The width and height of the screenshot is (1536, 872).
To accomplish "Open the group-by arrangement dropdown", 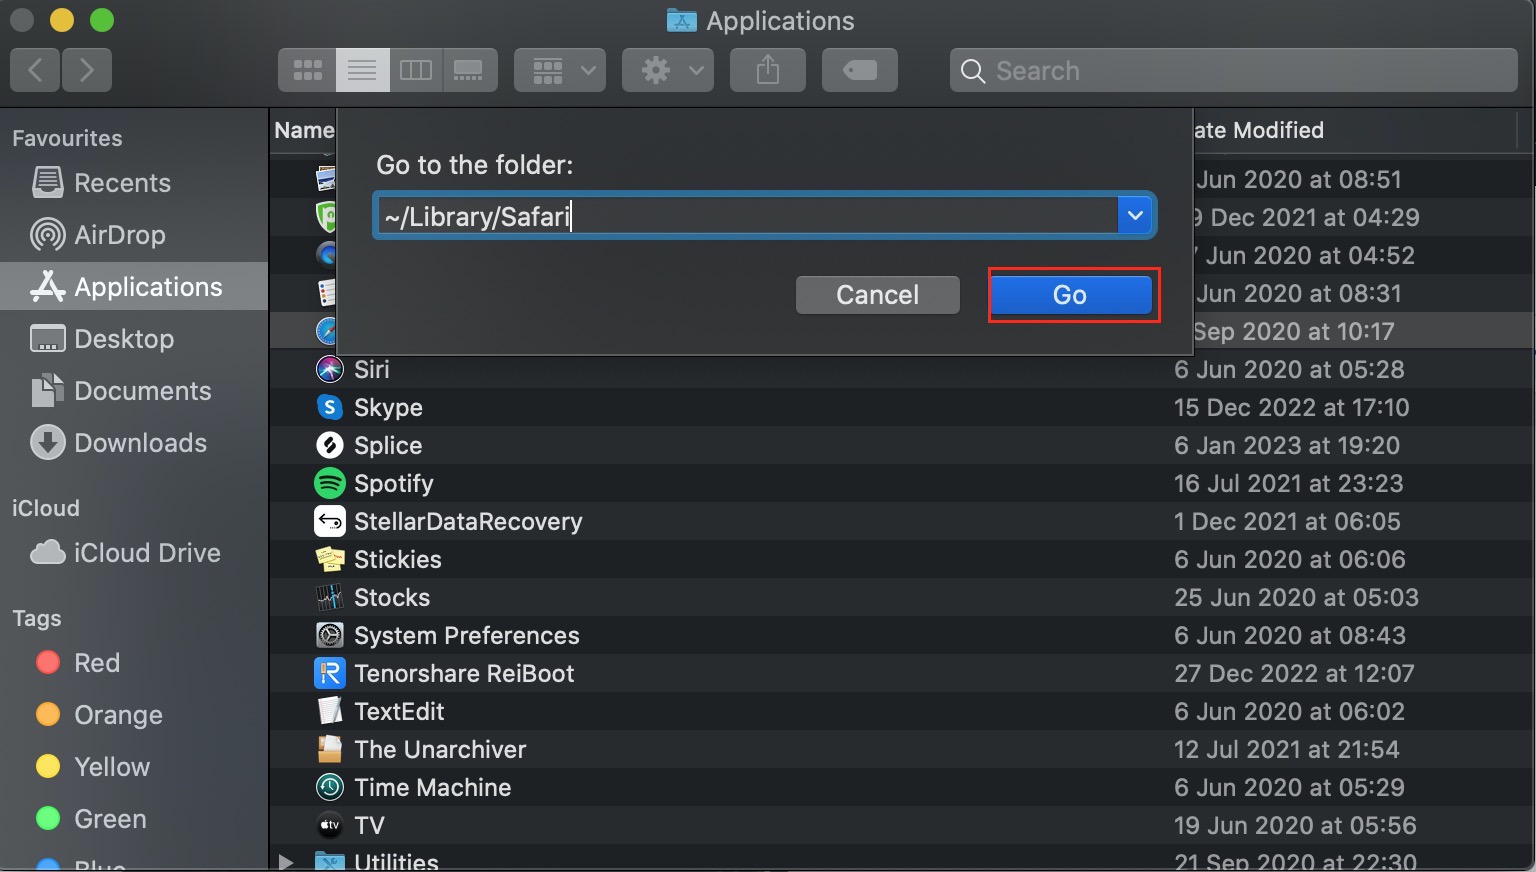I will click(560, 70).
